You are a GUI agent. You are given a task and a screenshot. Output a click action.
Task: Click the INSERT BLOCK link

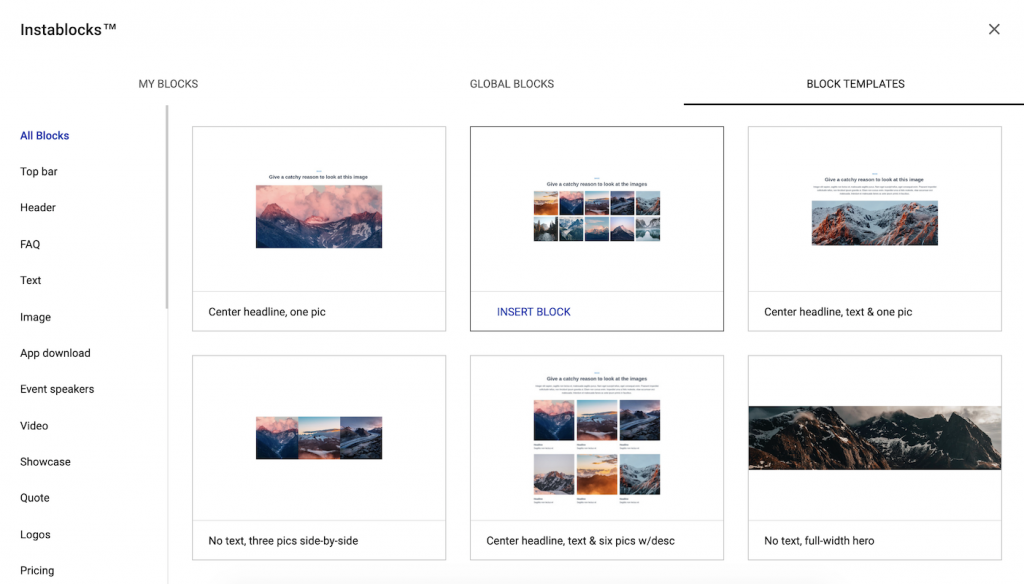click(x=534, y=311)
